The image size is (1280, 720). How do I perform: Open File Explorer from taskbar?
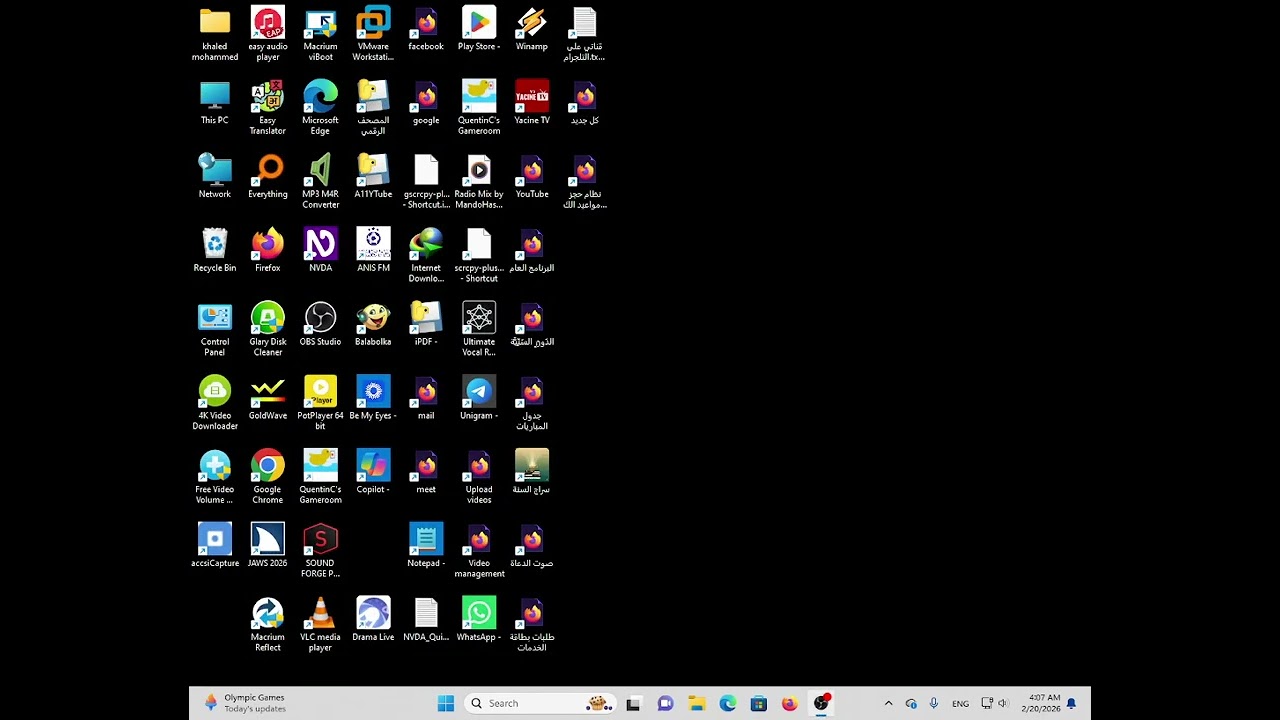697,703
